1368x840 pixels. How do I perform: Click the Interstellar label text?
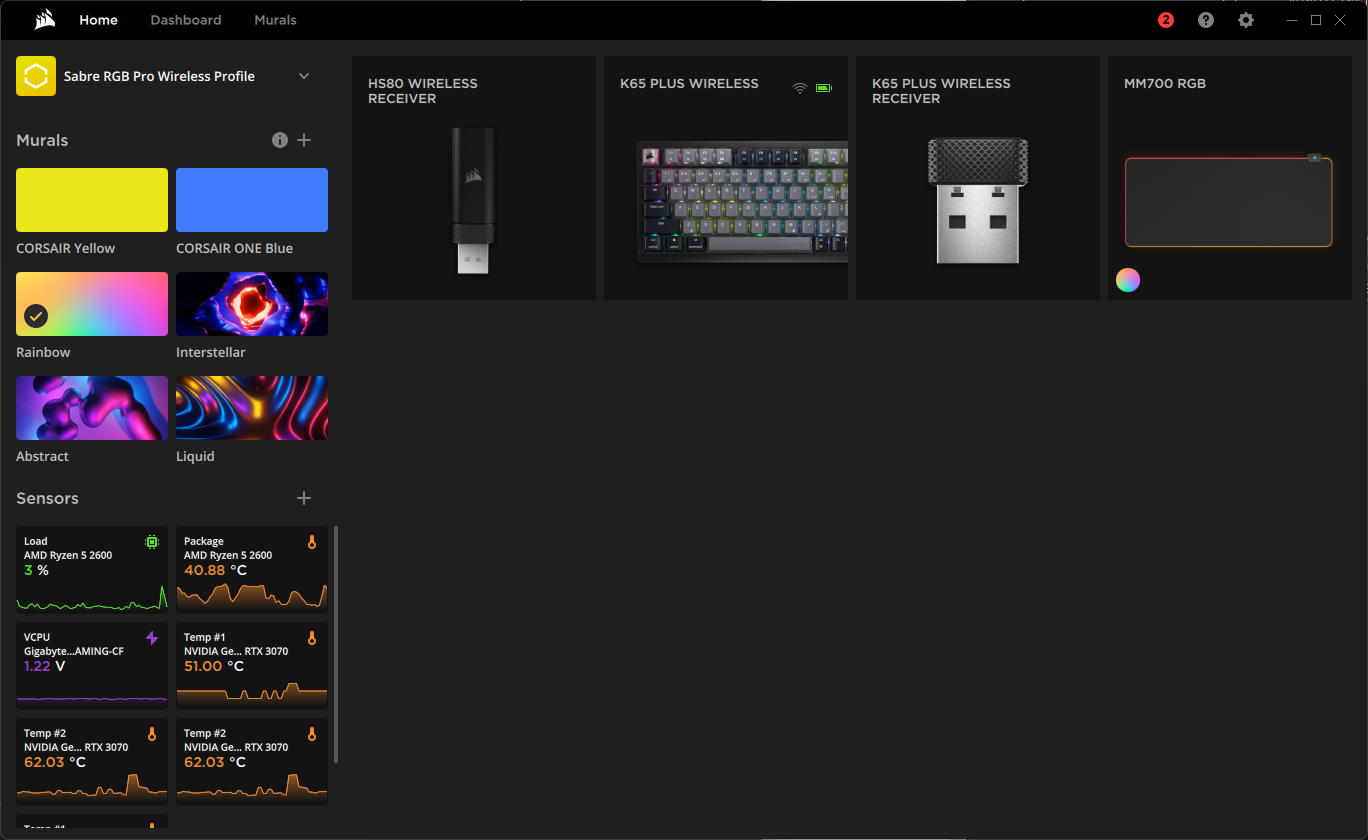point(211,352)
